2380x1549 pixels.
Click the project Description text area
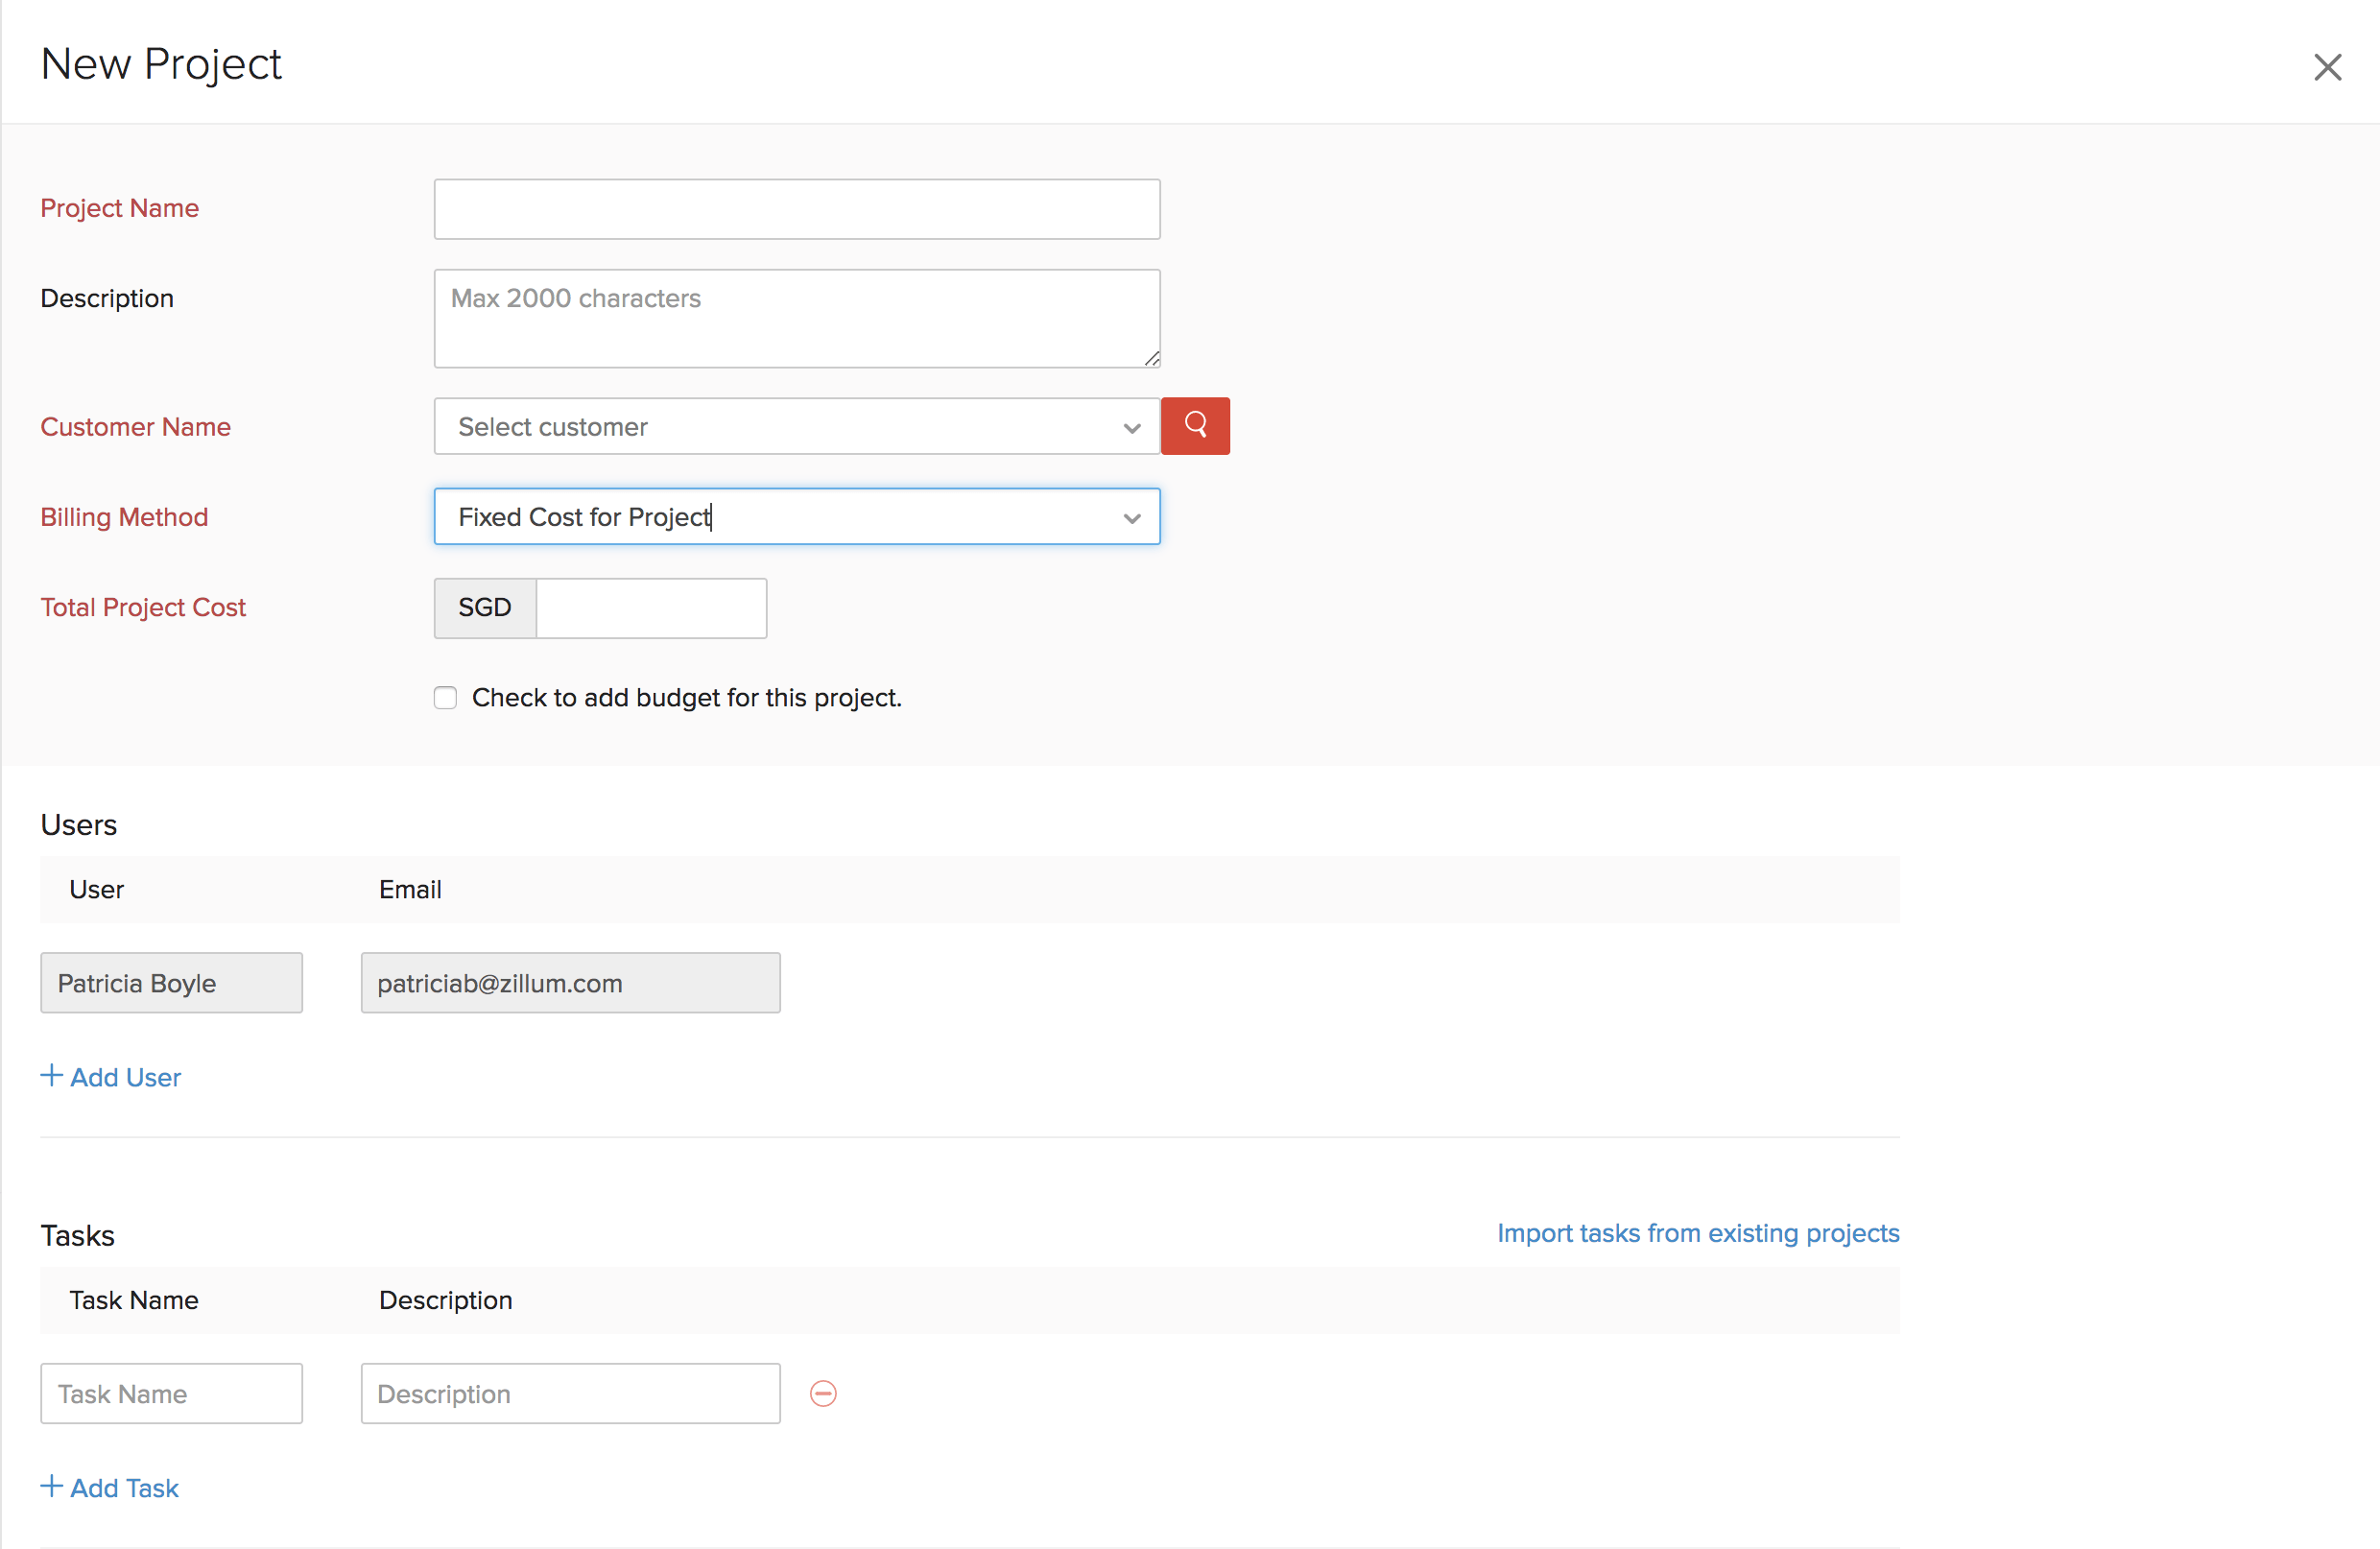tap(796, 318)
